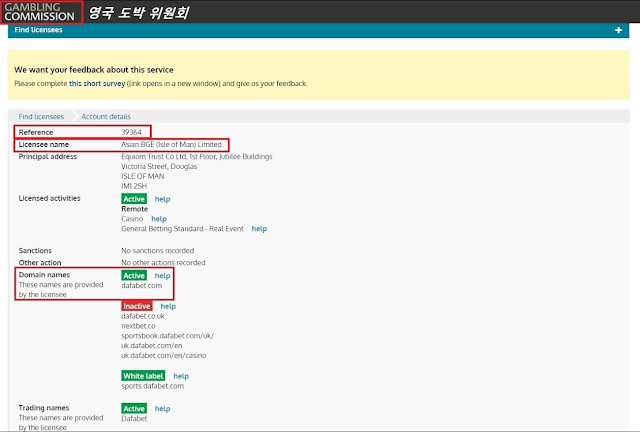This screenshot has height=432, width=640.
Task: Expand the Find licensees panel plus icon
Action: 618,30
